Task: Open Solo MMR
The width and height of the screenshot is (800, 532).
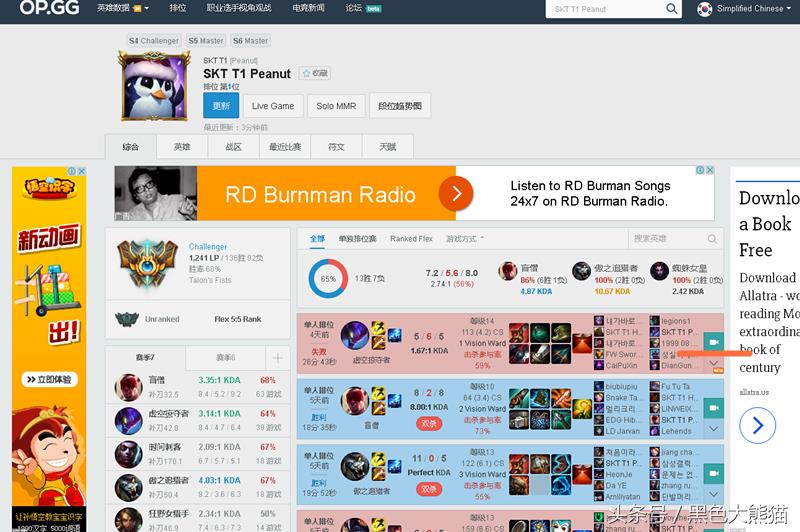Action: pos(336,106)
